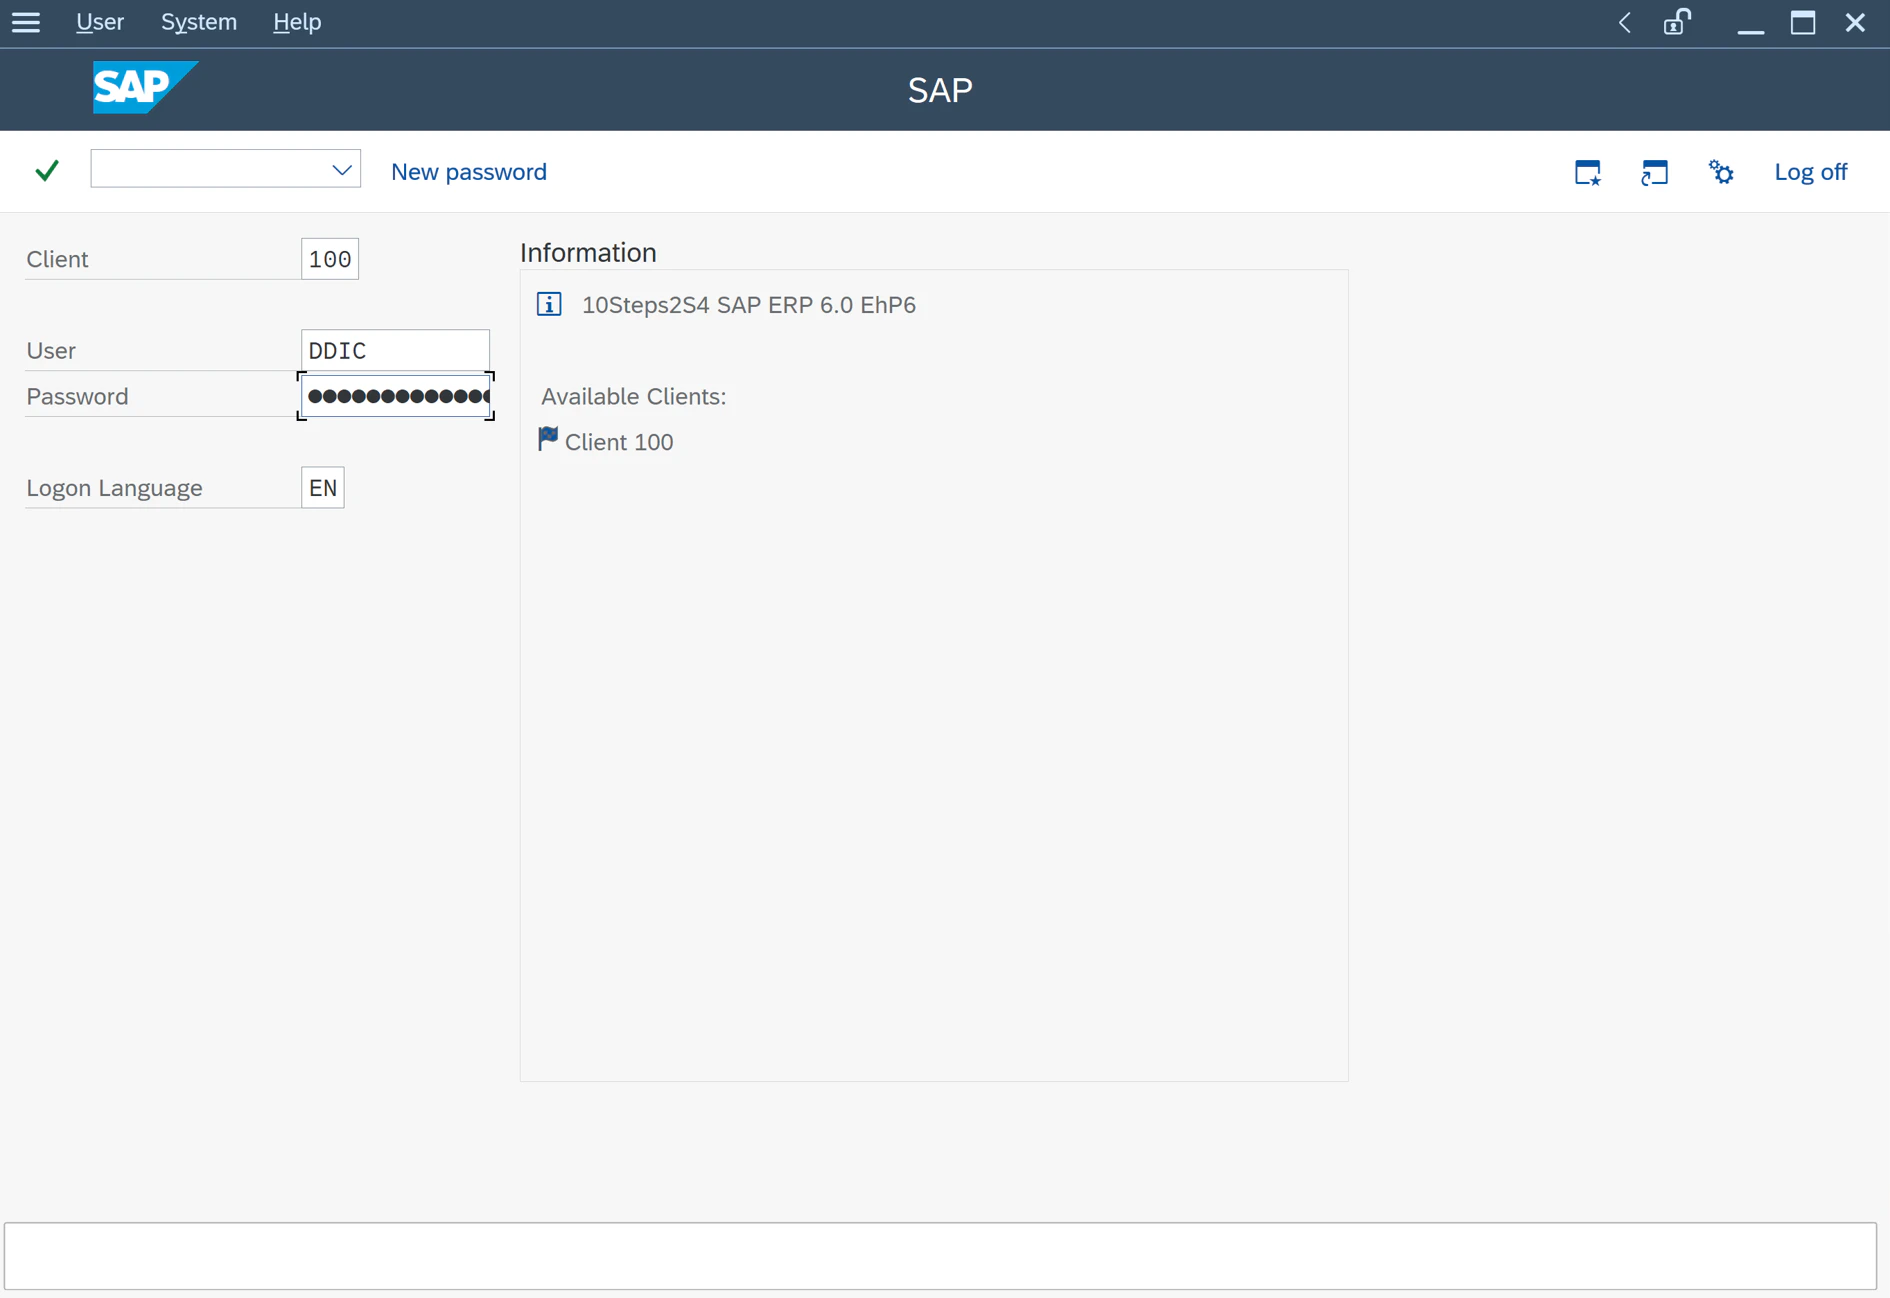The width and height of the screenshot is (1890, 1298).
Task: Open the System menu
Action: 199,22
